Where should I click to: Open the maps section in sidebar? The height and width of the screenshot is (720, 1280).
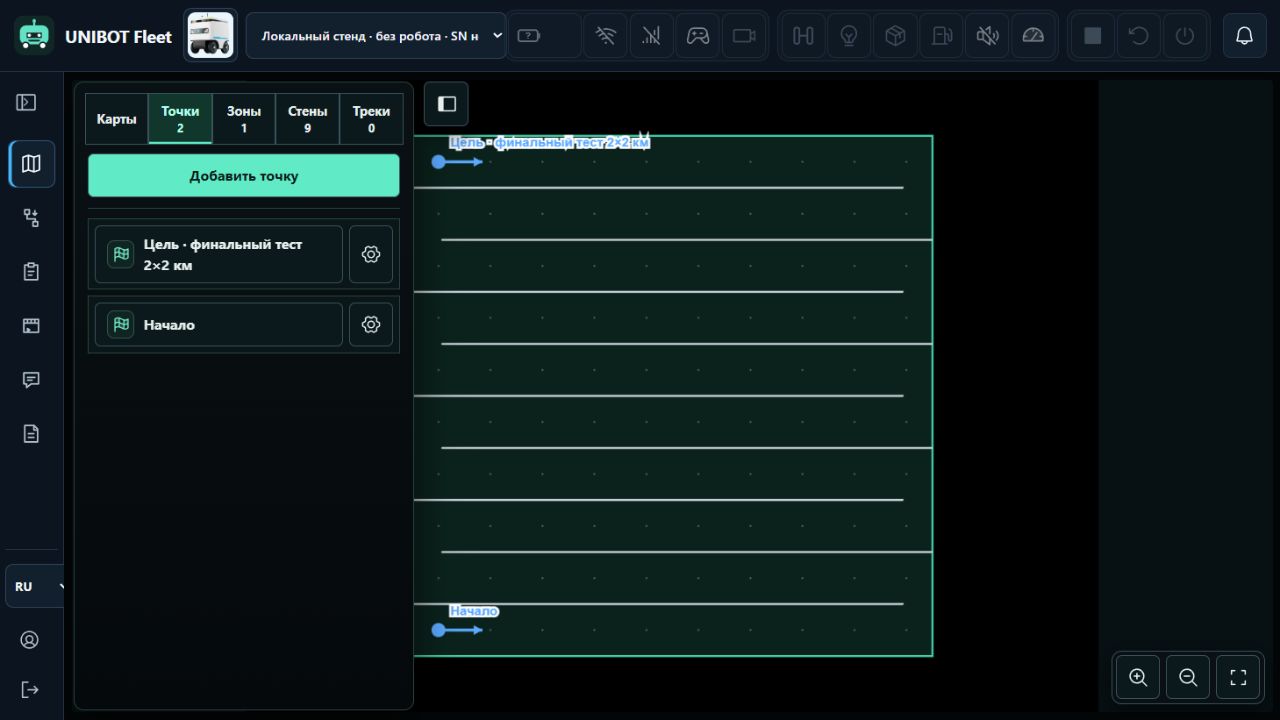click(31, 164)
